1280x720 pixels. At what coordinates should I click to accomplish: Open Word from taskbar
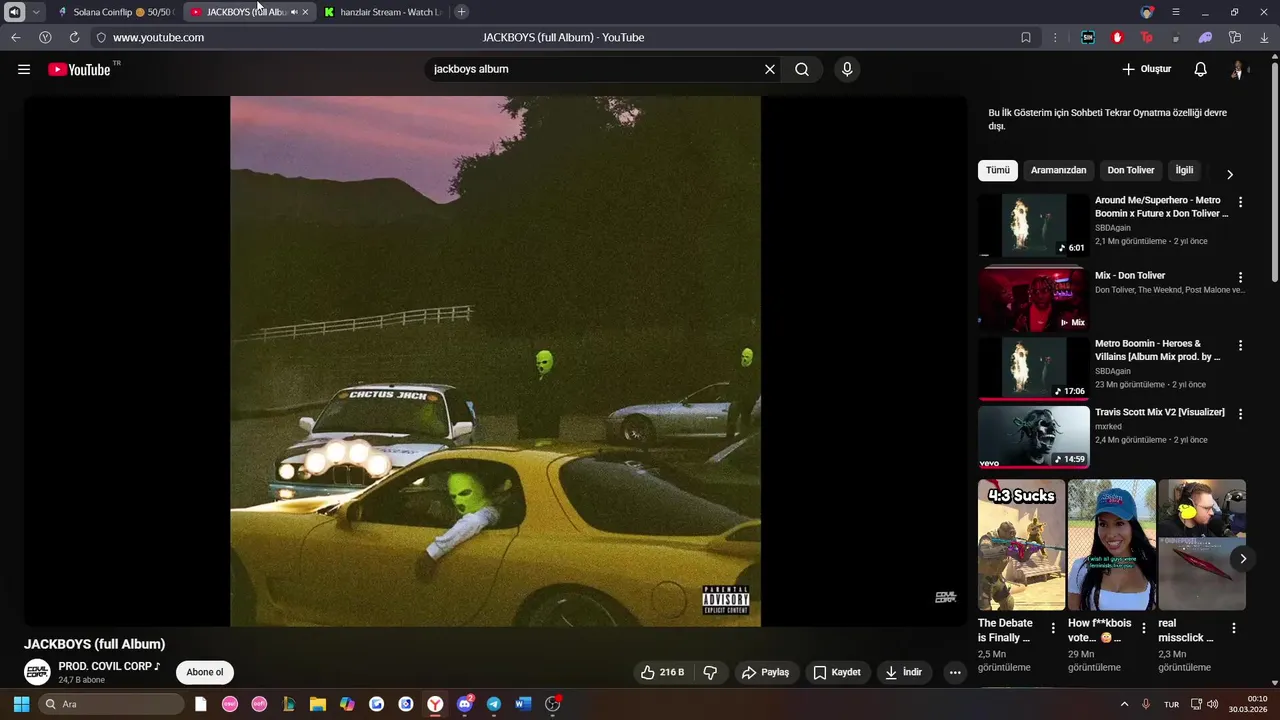[x=523, y=704]
